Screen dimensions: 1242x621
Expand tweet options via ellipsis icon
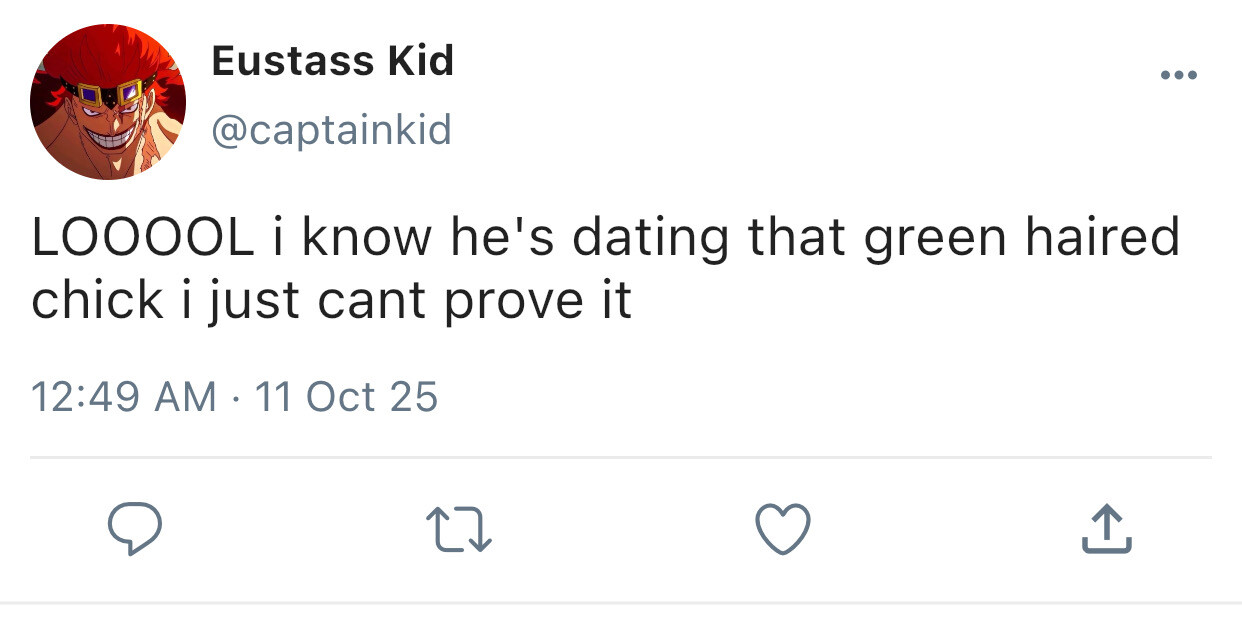[x=1180, y=75]
